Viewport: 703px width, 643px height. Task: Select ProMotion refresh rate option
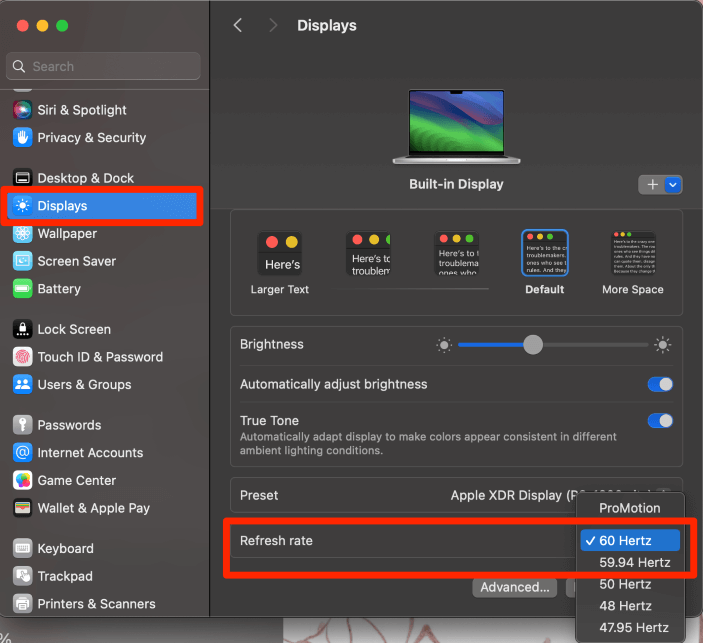point(629,508)
